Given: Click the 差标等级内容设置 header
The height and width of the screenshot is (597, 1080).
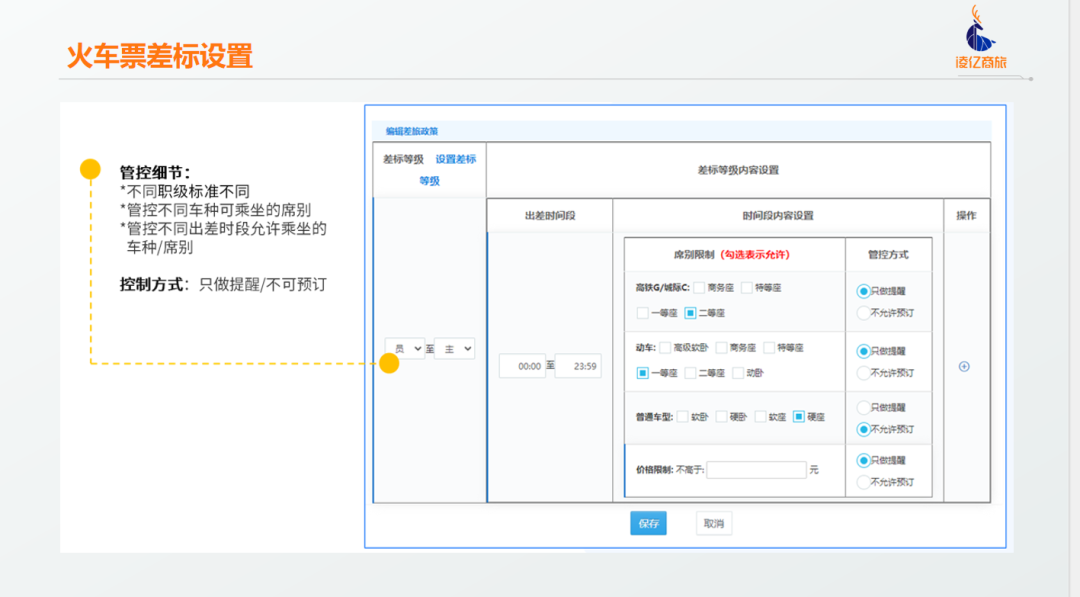Looking at the screenshot, I should point(738,170).
